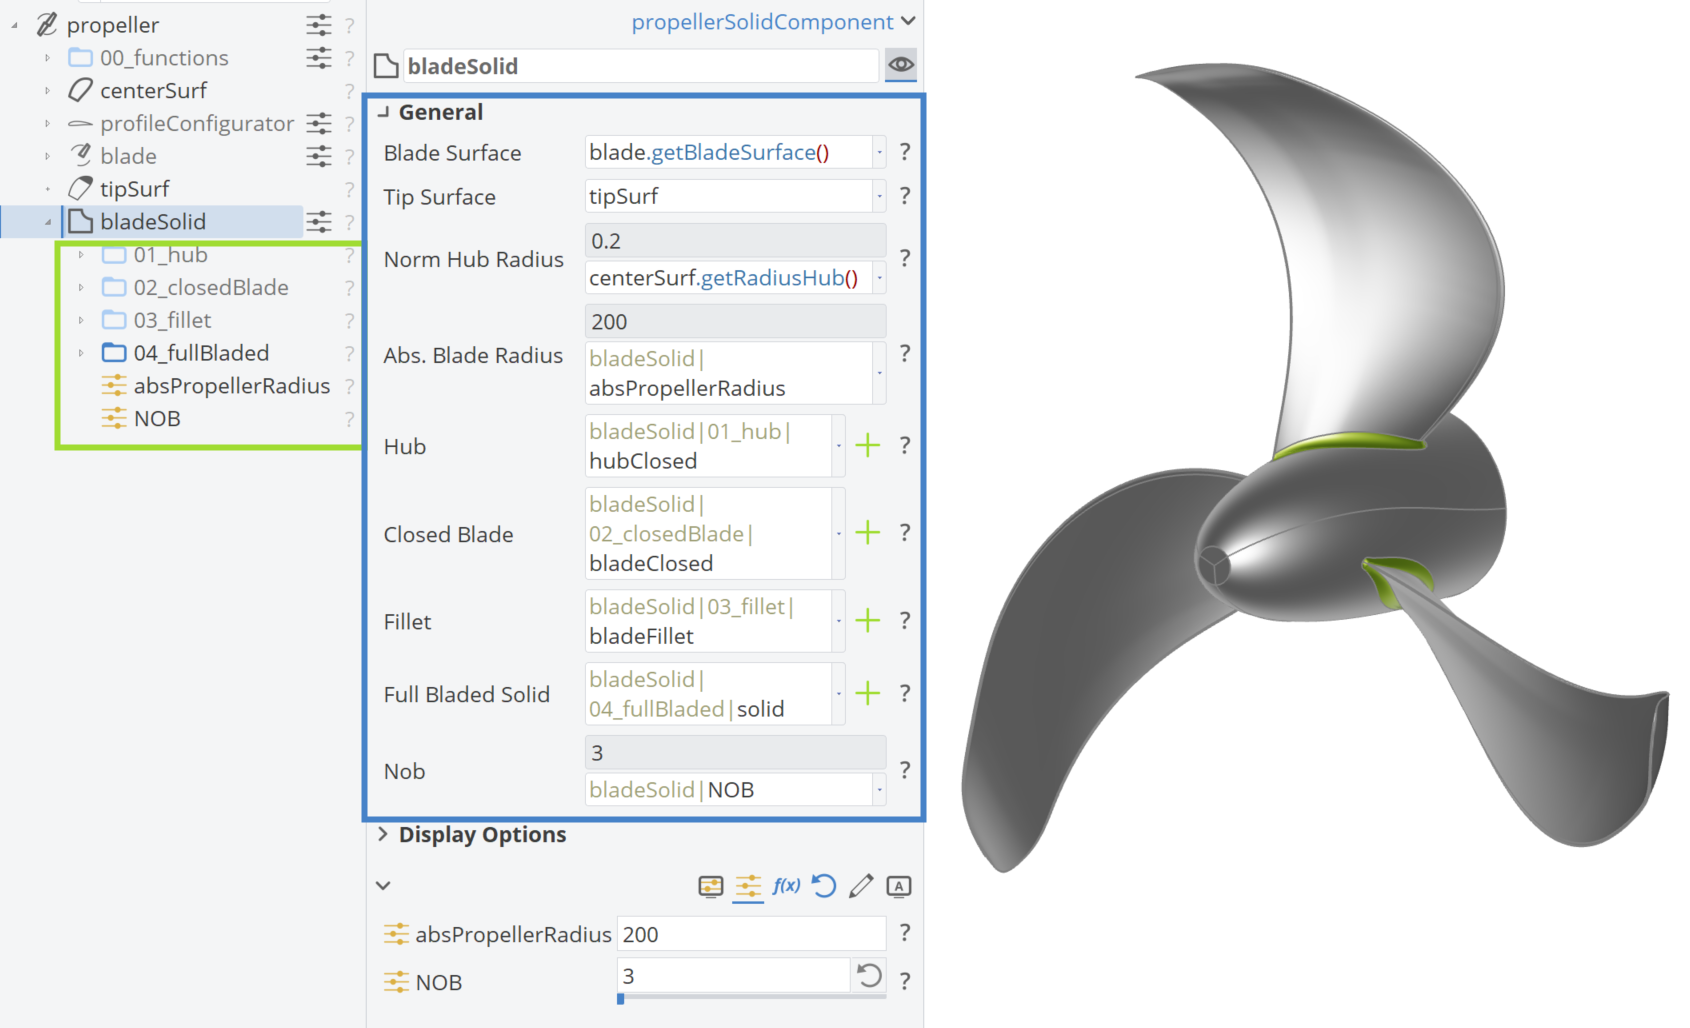Click the green plus next to Fillet field

coord(867,621)
